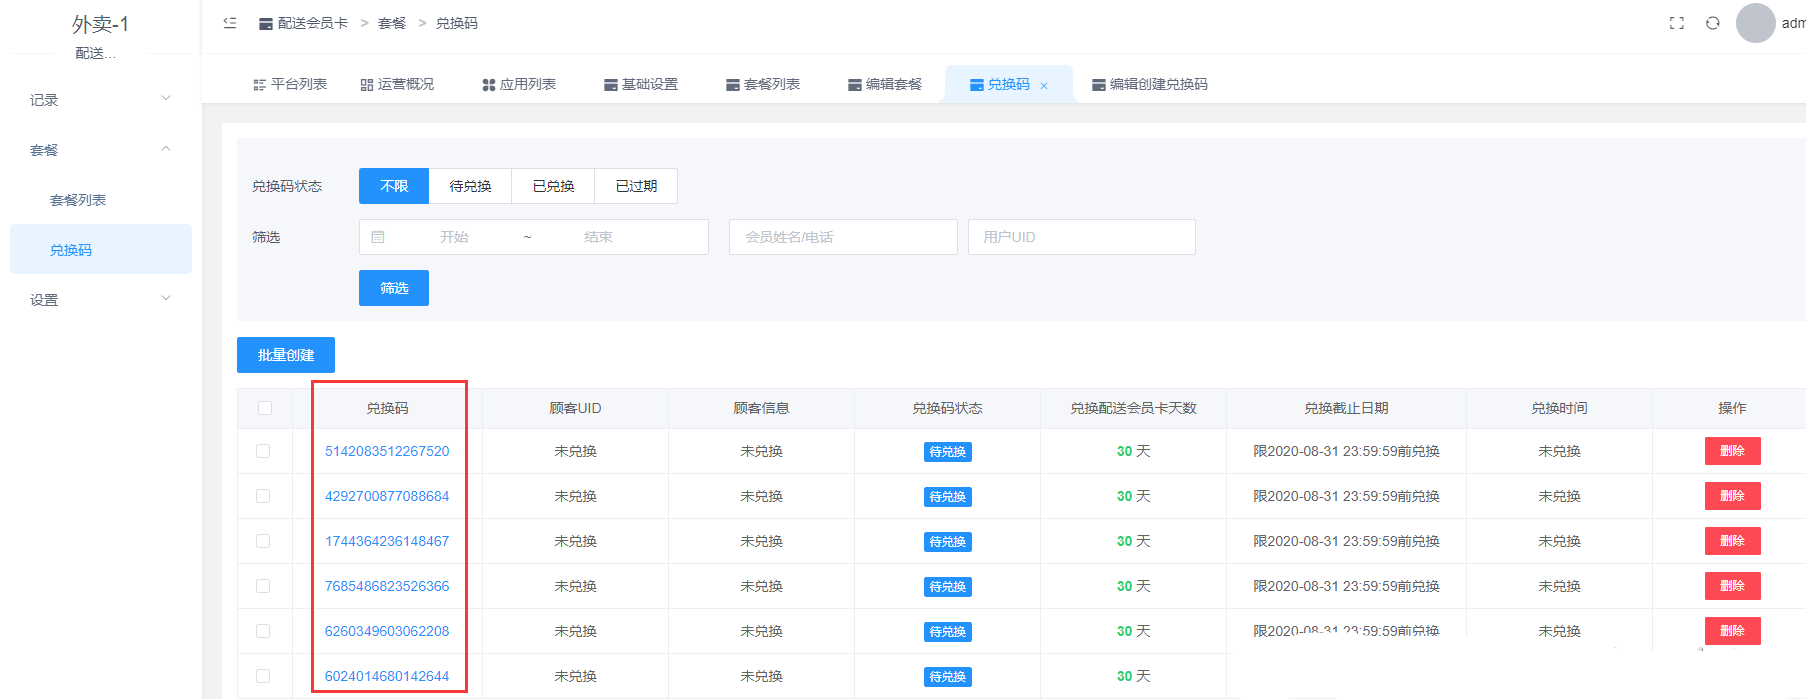The width and height of the screenshot is (1806, 699).
Task: Select the header select-all checkbox
Action: click(265, 408)
